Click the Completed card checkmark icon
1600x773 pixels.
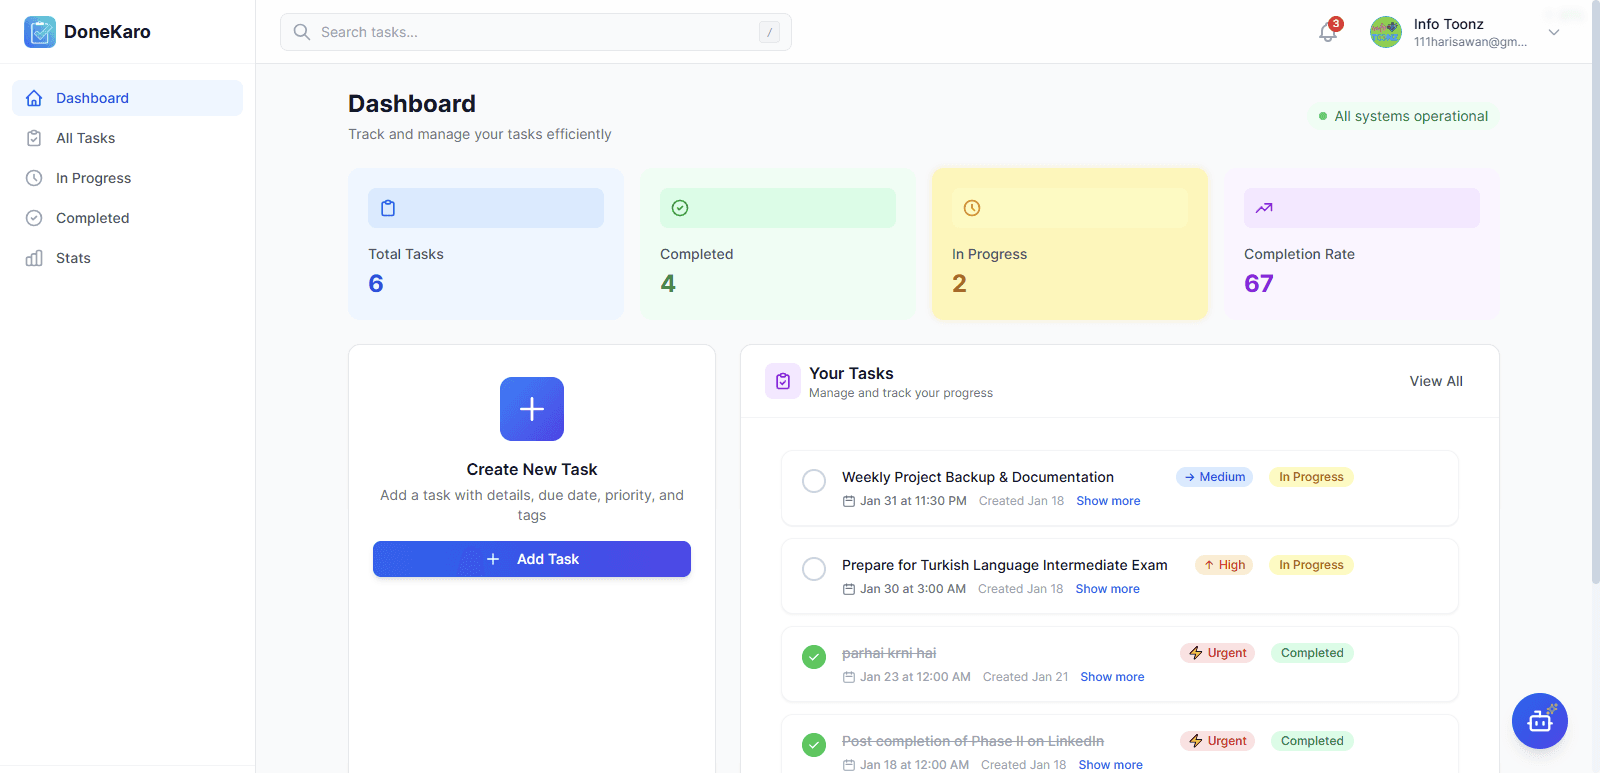(680, 208)
